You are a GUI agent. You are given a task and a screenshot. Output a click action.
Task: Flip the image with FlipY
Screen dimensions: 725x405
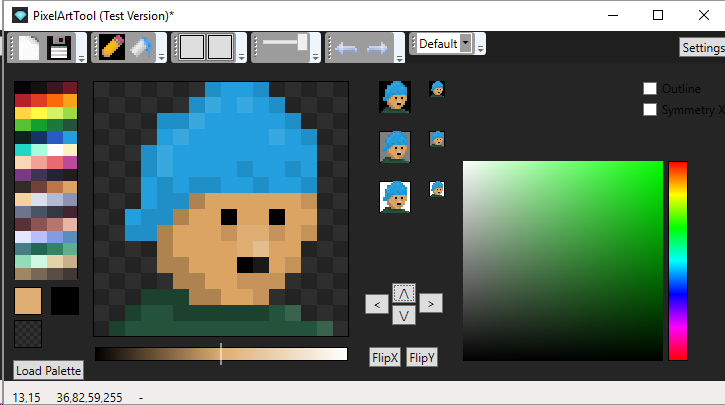pos(422,357)
